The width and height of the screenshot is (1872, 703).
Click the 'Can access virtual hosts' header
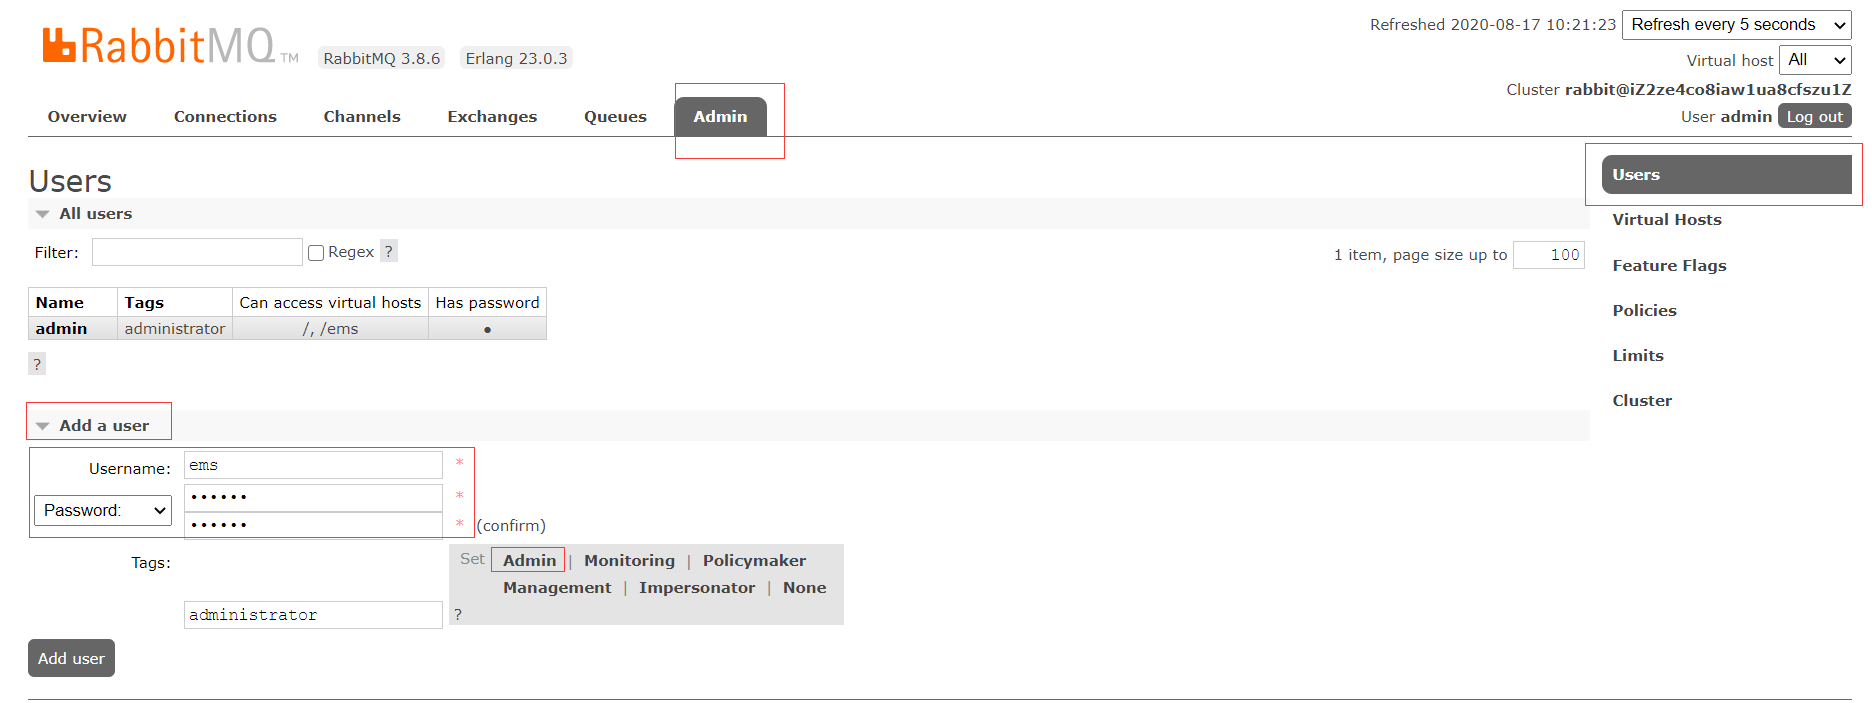330,302
